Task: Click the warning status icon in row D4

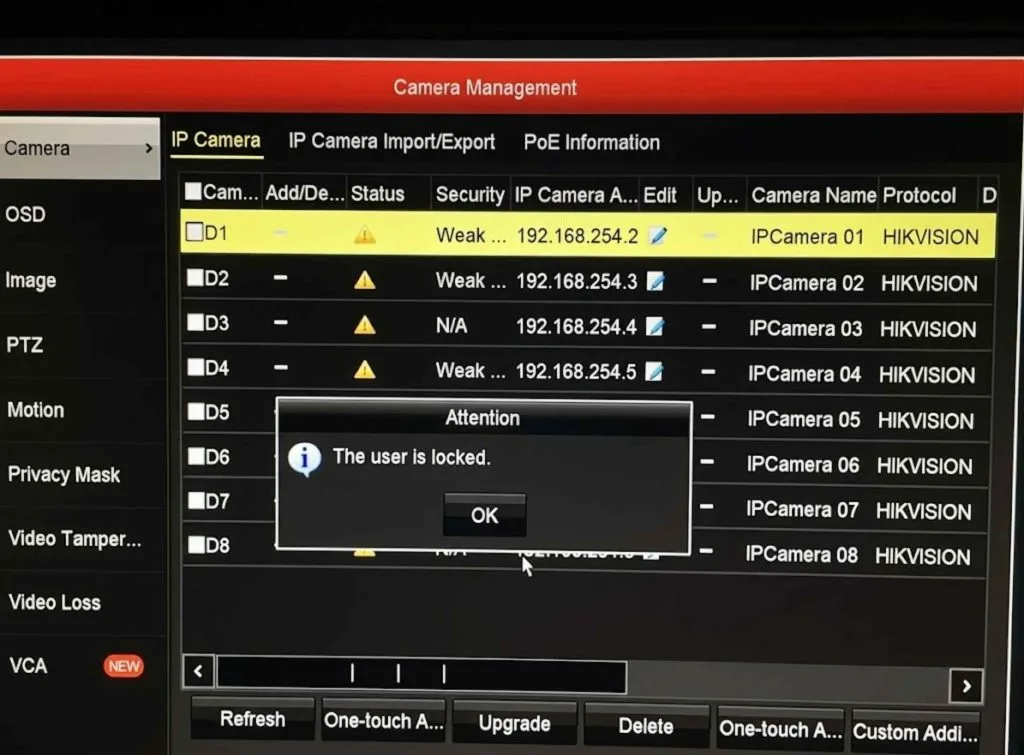Action: click(x=364, y=370)
